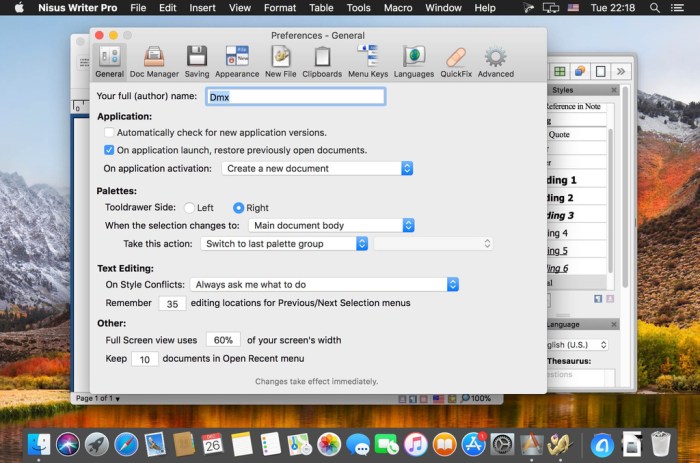This screenshot has height=463, width=700.
Task: Open the New File preferences
Action: [281, 60]
